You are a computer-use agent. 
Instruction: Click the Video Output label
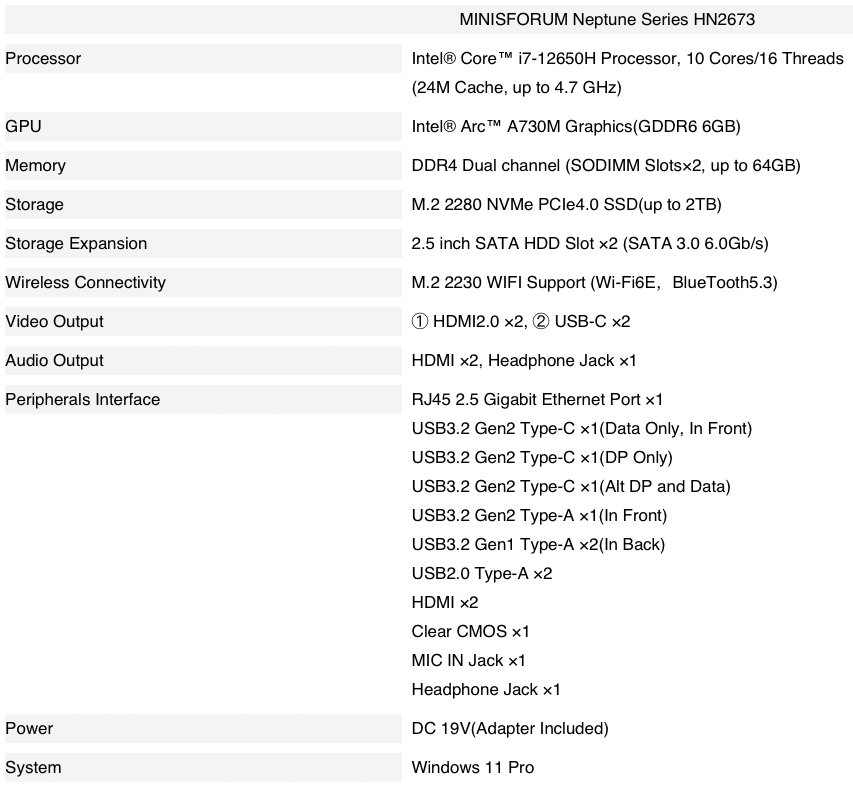coord(54,322)
